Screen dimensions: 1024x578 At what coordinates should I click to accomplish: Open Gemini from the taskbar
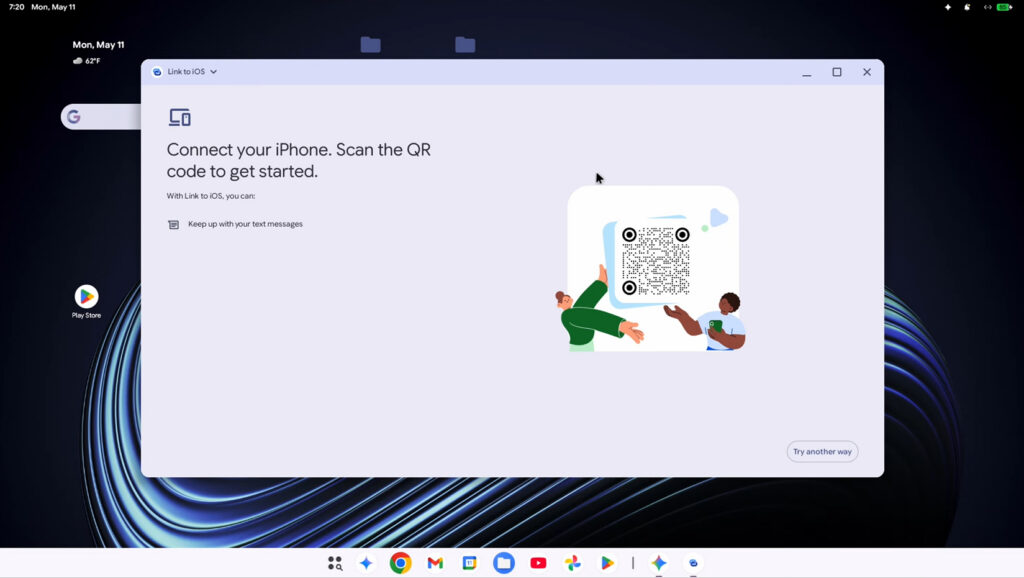point(366,563)
